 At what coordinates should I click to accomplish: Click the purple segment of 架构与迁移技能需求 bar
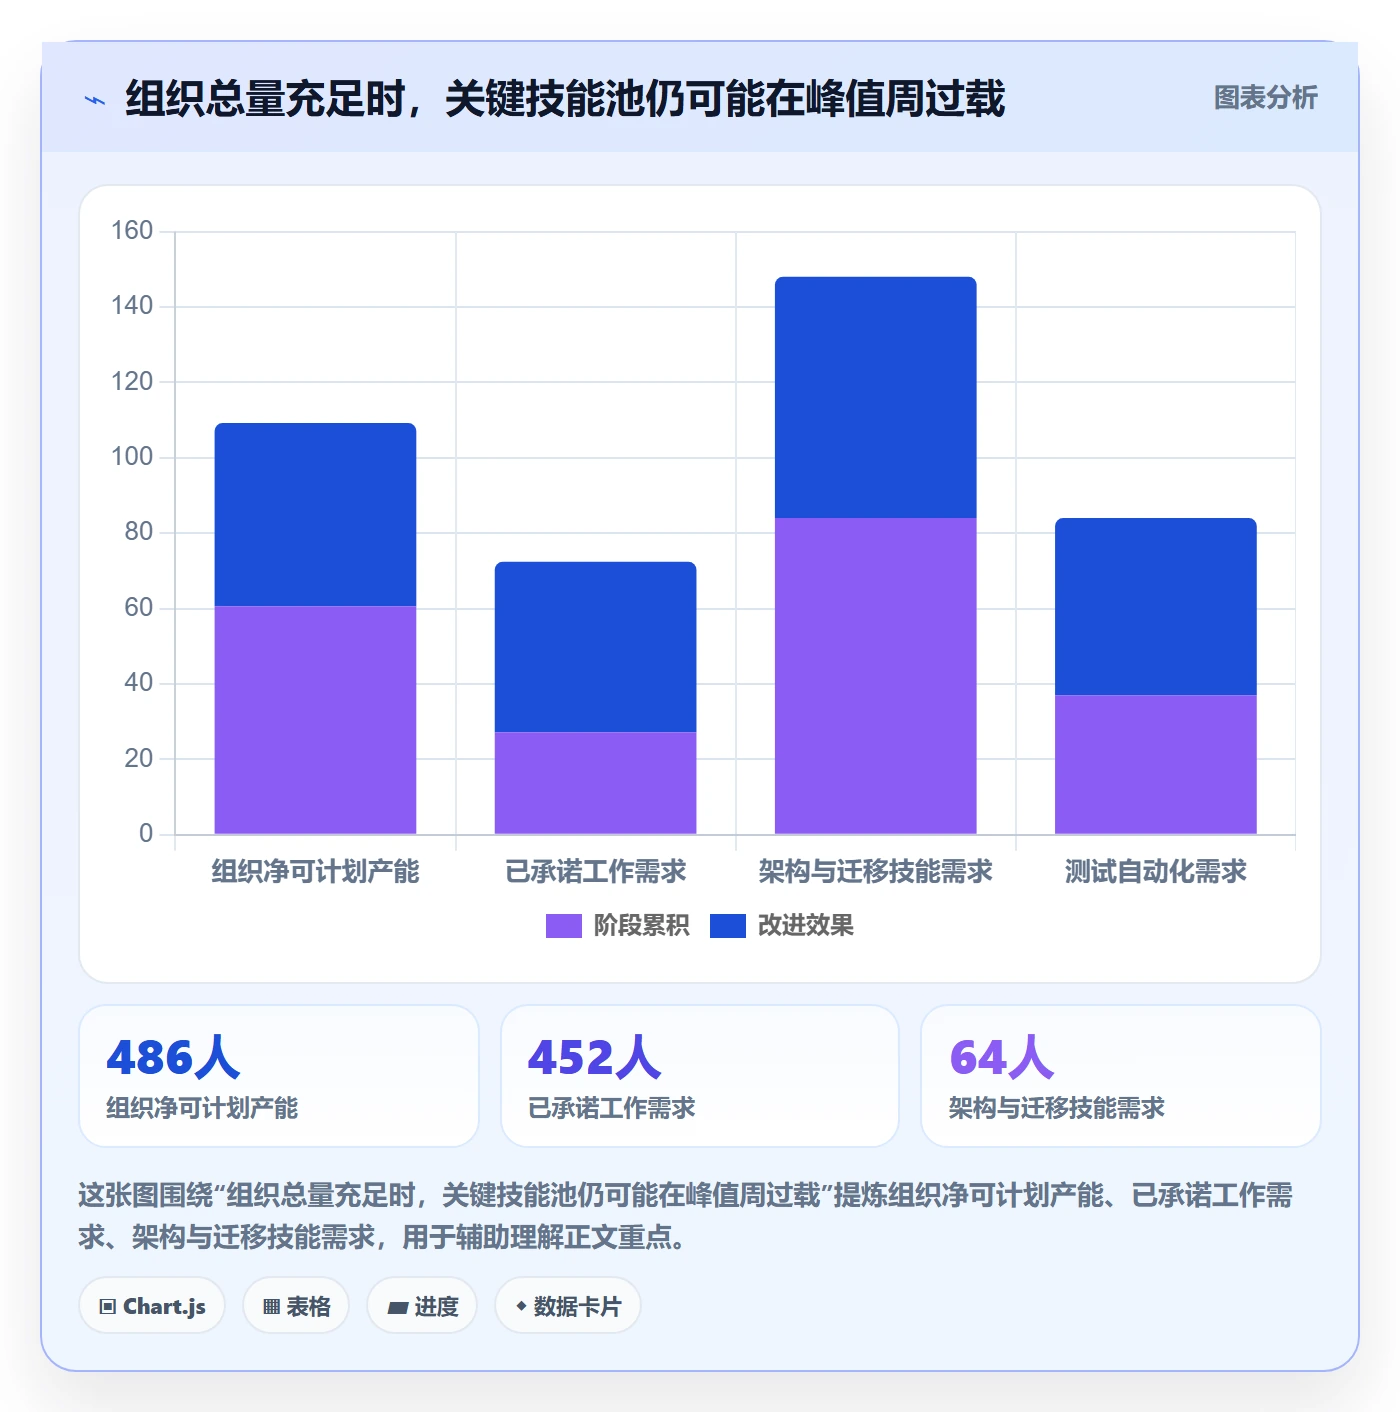click(x=875, y=676)
